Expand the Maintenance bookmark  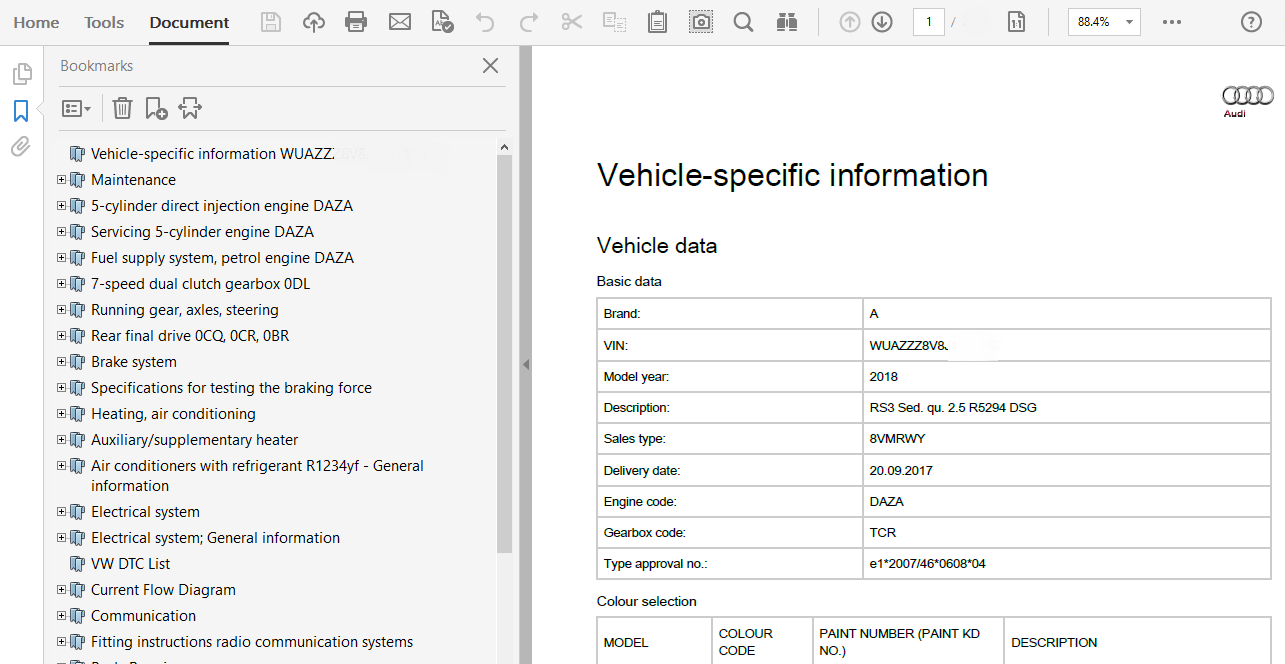point(62,180)
